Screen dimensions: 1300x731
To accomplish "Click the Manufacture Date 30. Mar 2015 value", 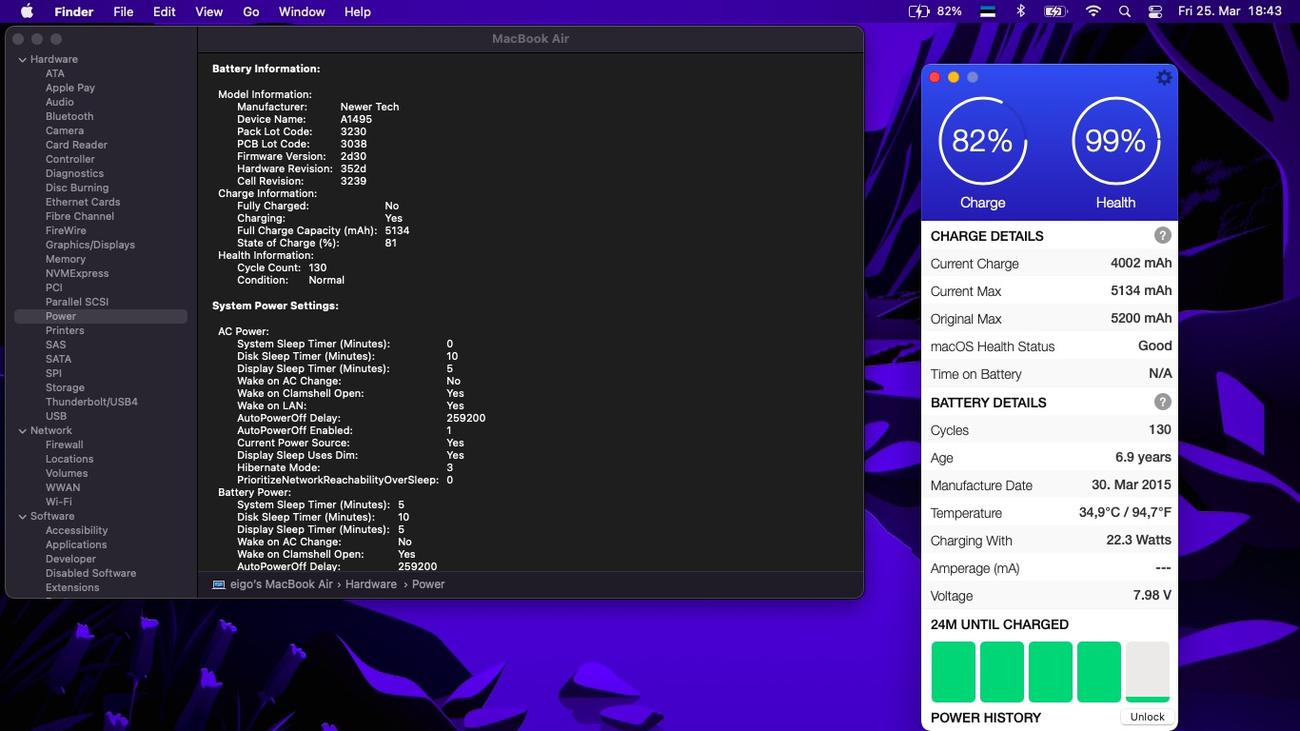I will click(x=1131, y=485).
